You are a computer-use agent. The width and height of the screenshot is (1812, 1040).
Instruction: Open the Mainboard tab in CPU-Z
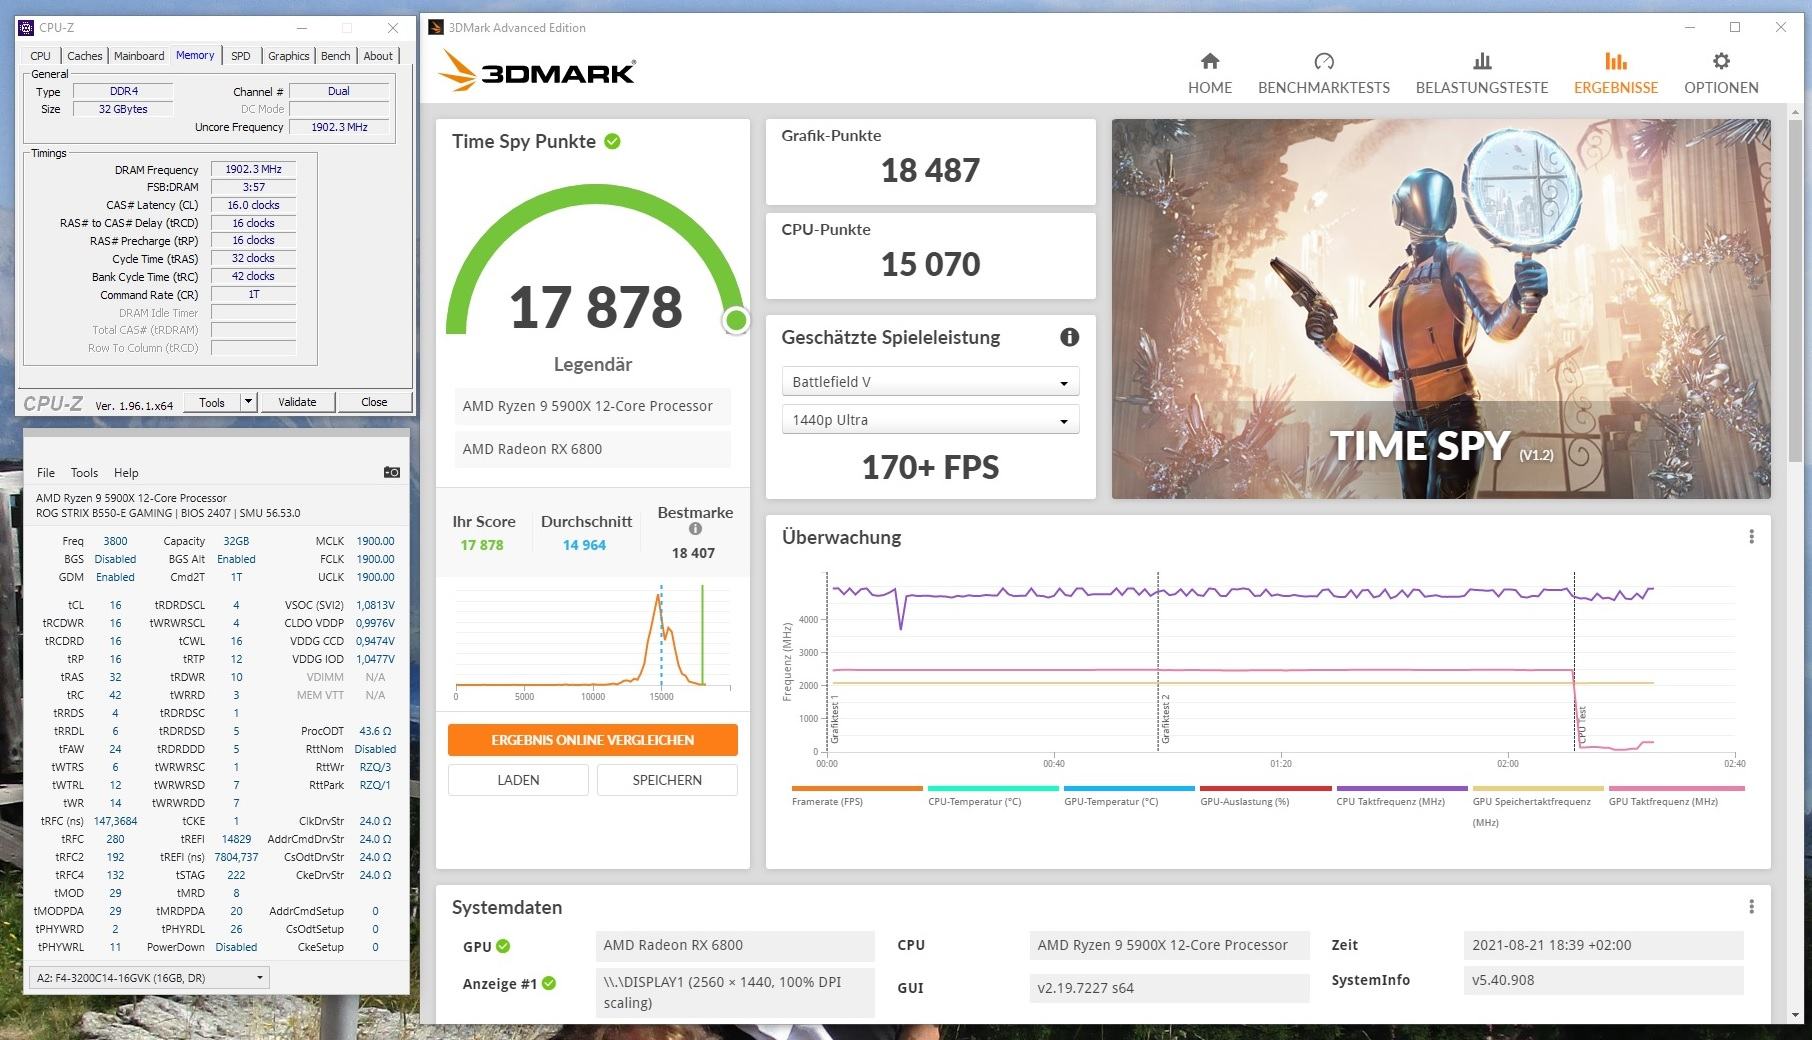pos(139,56)
